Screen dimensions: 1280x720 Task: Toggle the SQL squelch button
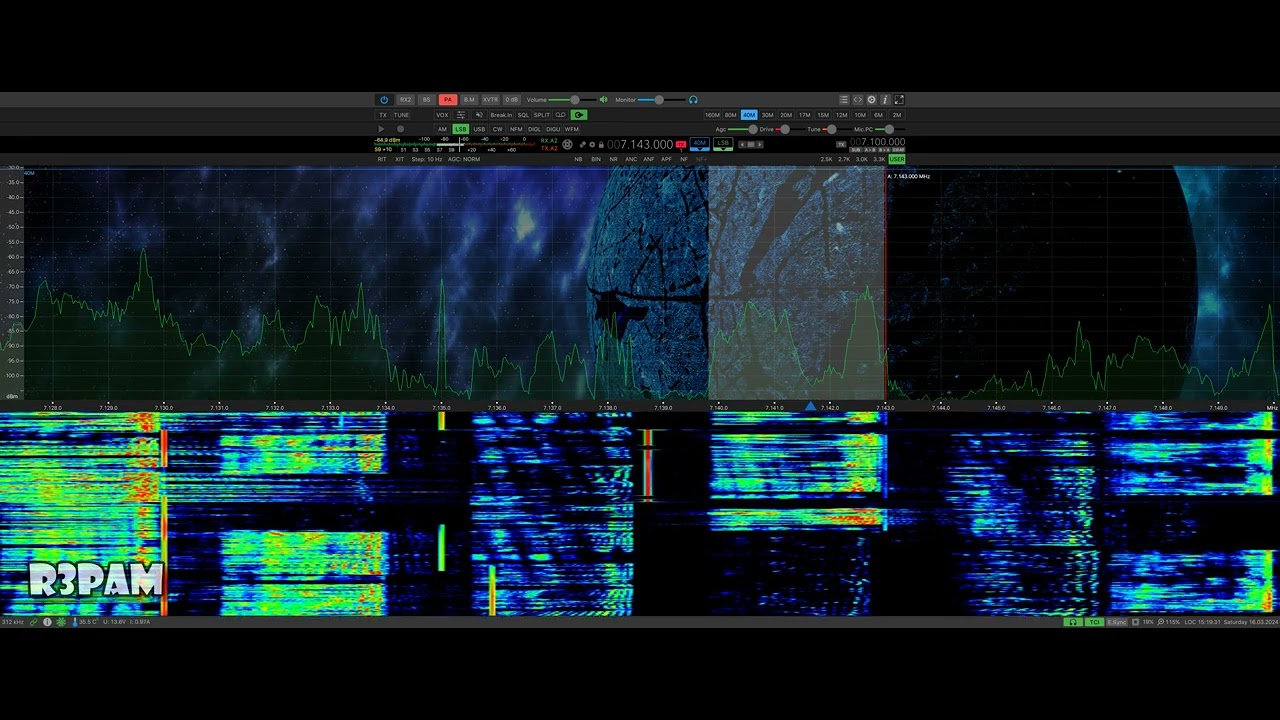click(523, 115)
